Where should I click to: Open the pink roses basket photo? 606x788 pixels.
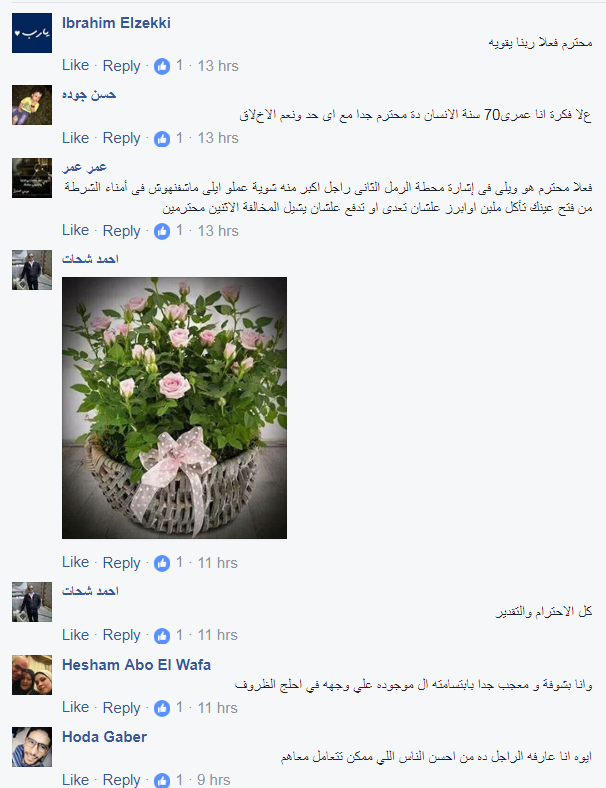pyautogui.click(x=174, y=408)
